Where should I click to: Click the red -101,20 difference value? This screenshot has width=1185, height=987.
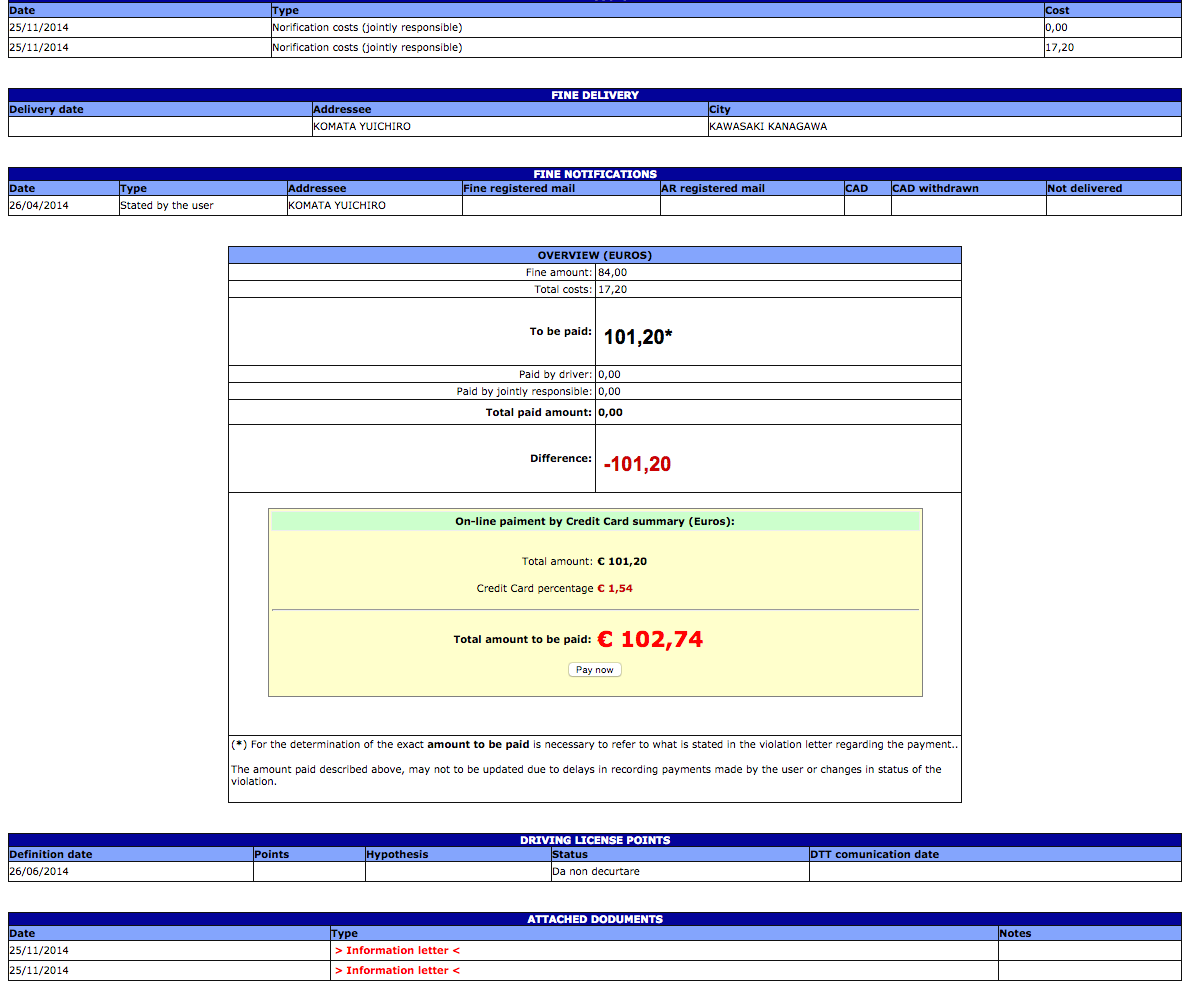coord(637,464)
